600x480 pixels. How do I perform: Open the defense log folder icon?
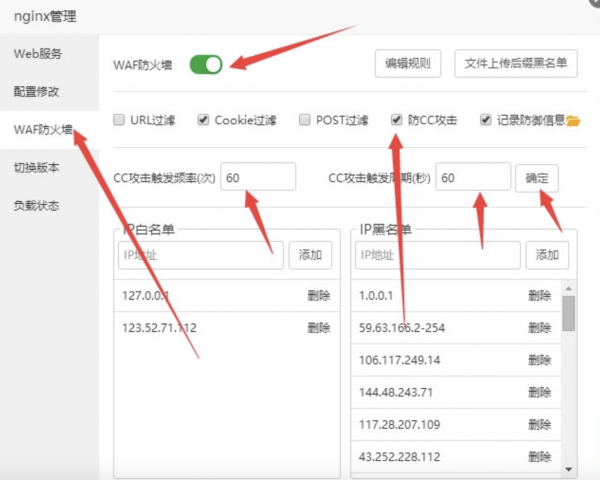click(x=573, y=120)
